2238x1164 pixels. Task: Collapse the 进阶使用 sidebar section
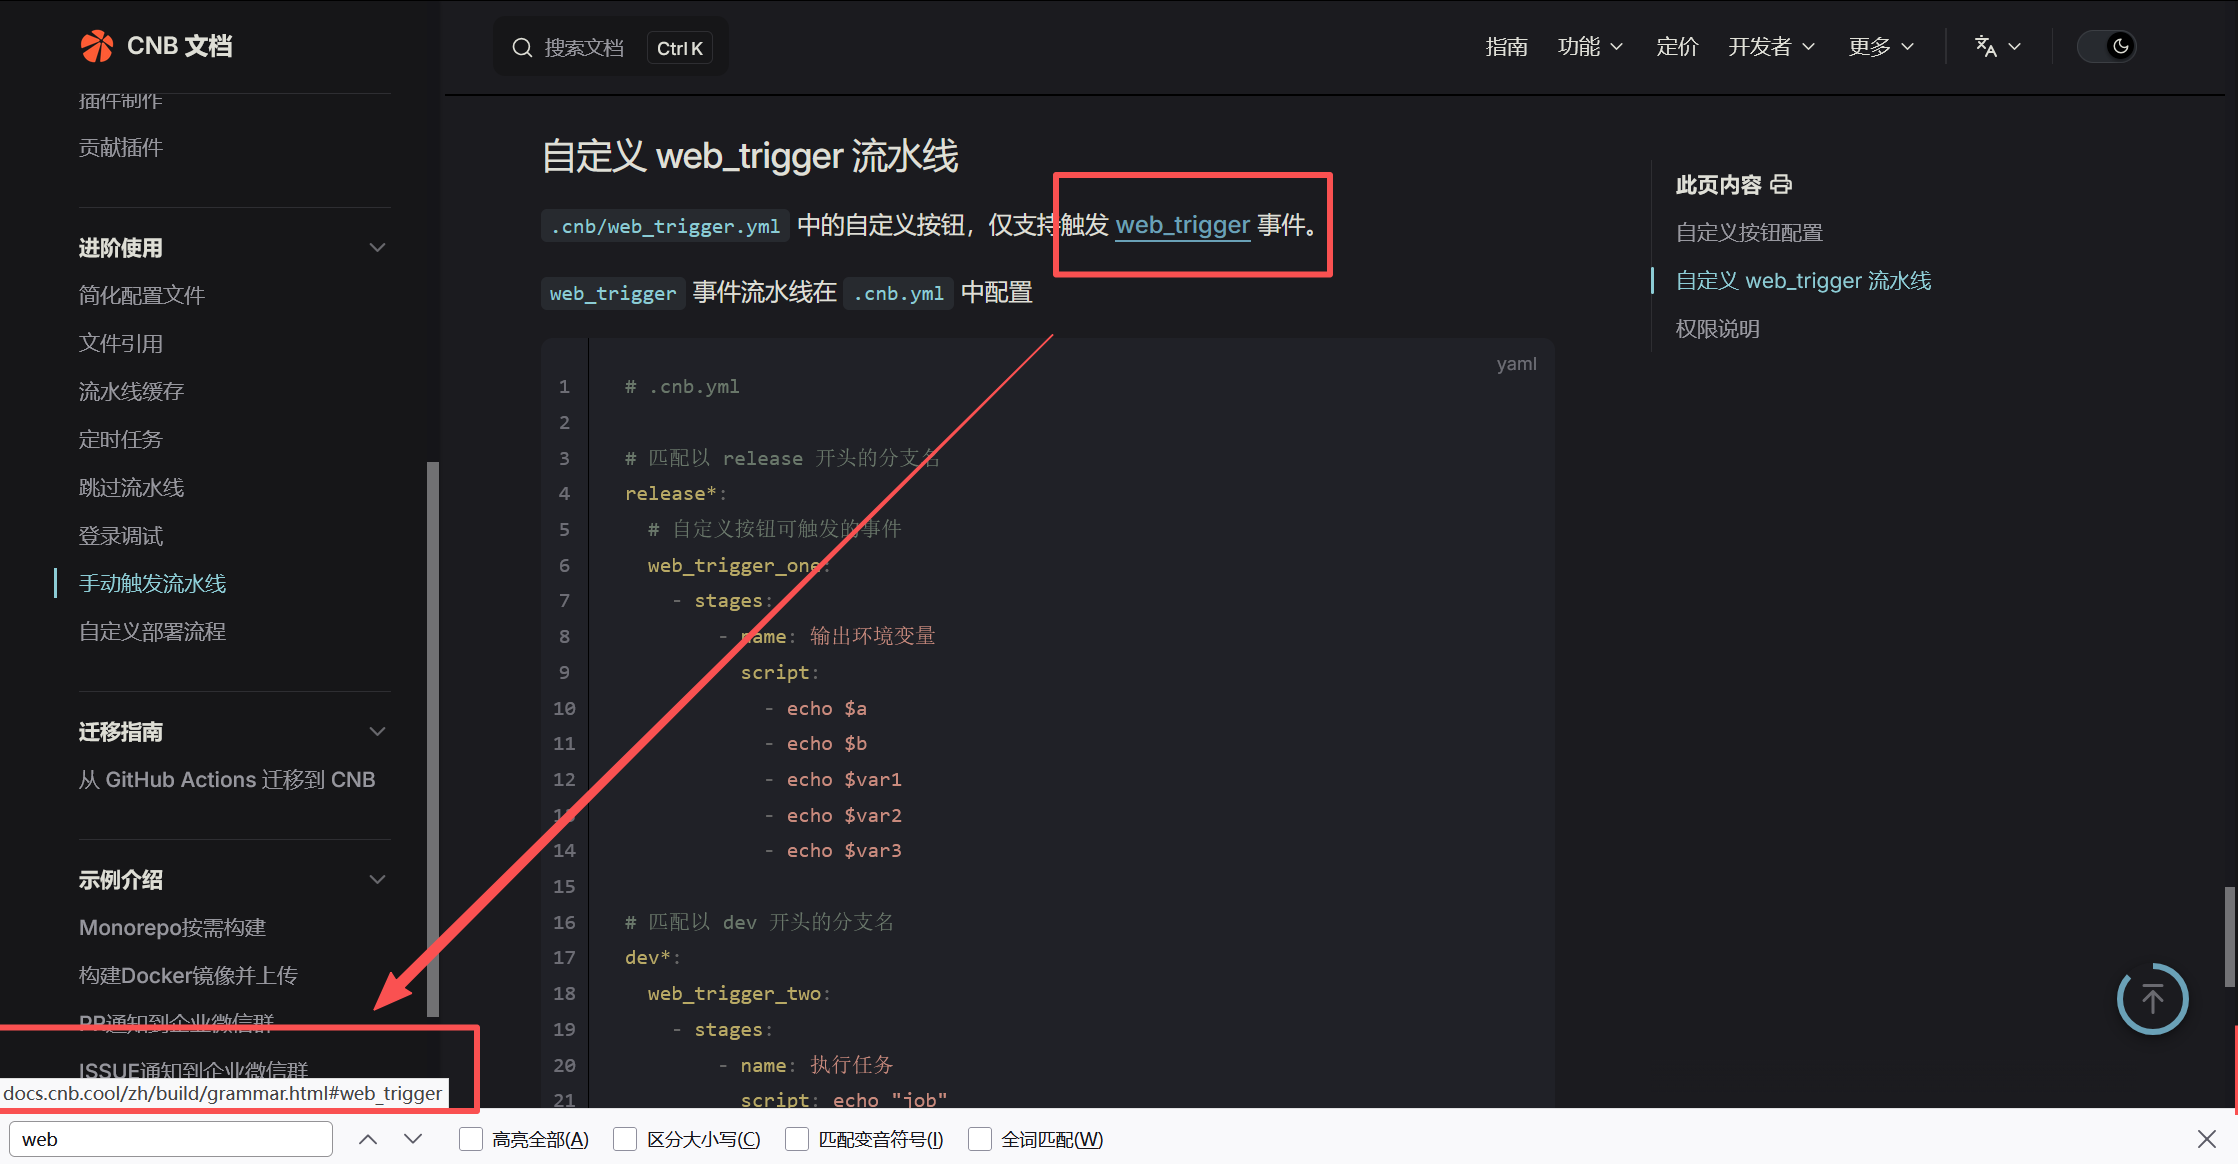377,248
